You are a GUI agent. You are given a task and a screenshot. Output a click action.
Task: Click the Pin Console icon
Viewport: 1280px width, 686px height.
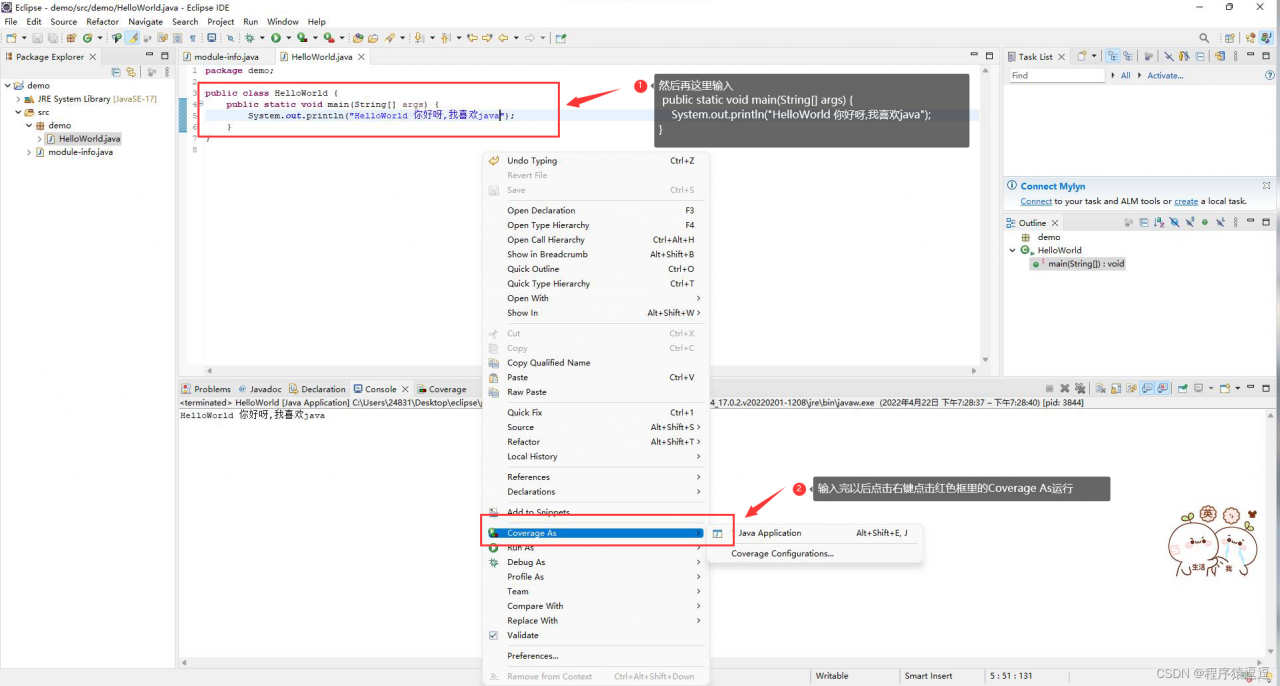pos(1182,388)
